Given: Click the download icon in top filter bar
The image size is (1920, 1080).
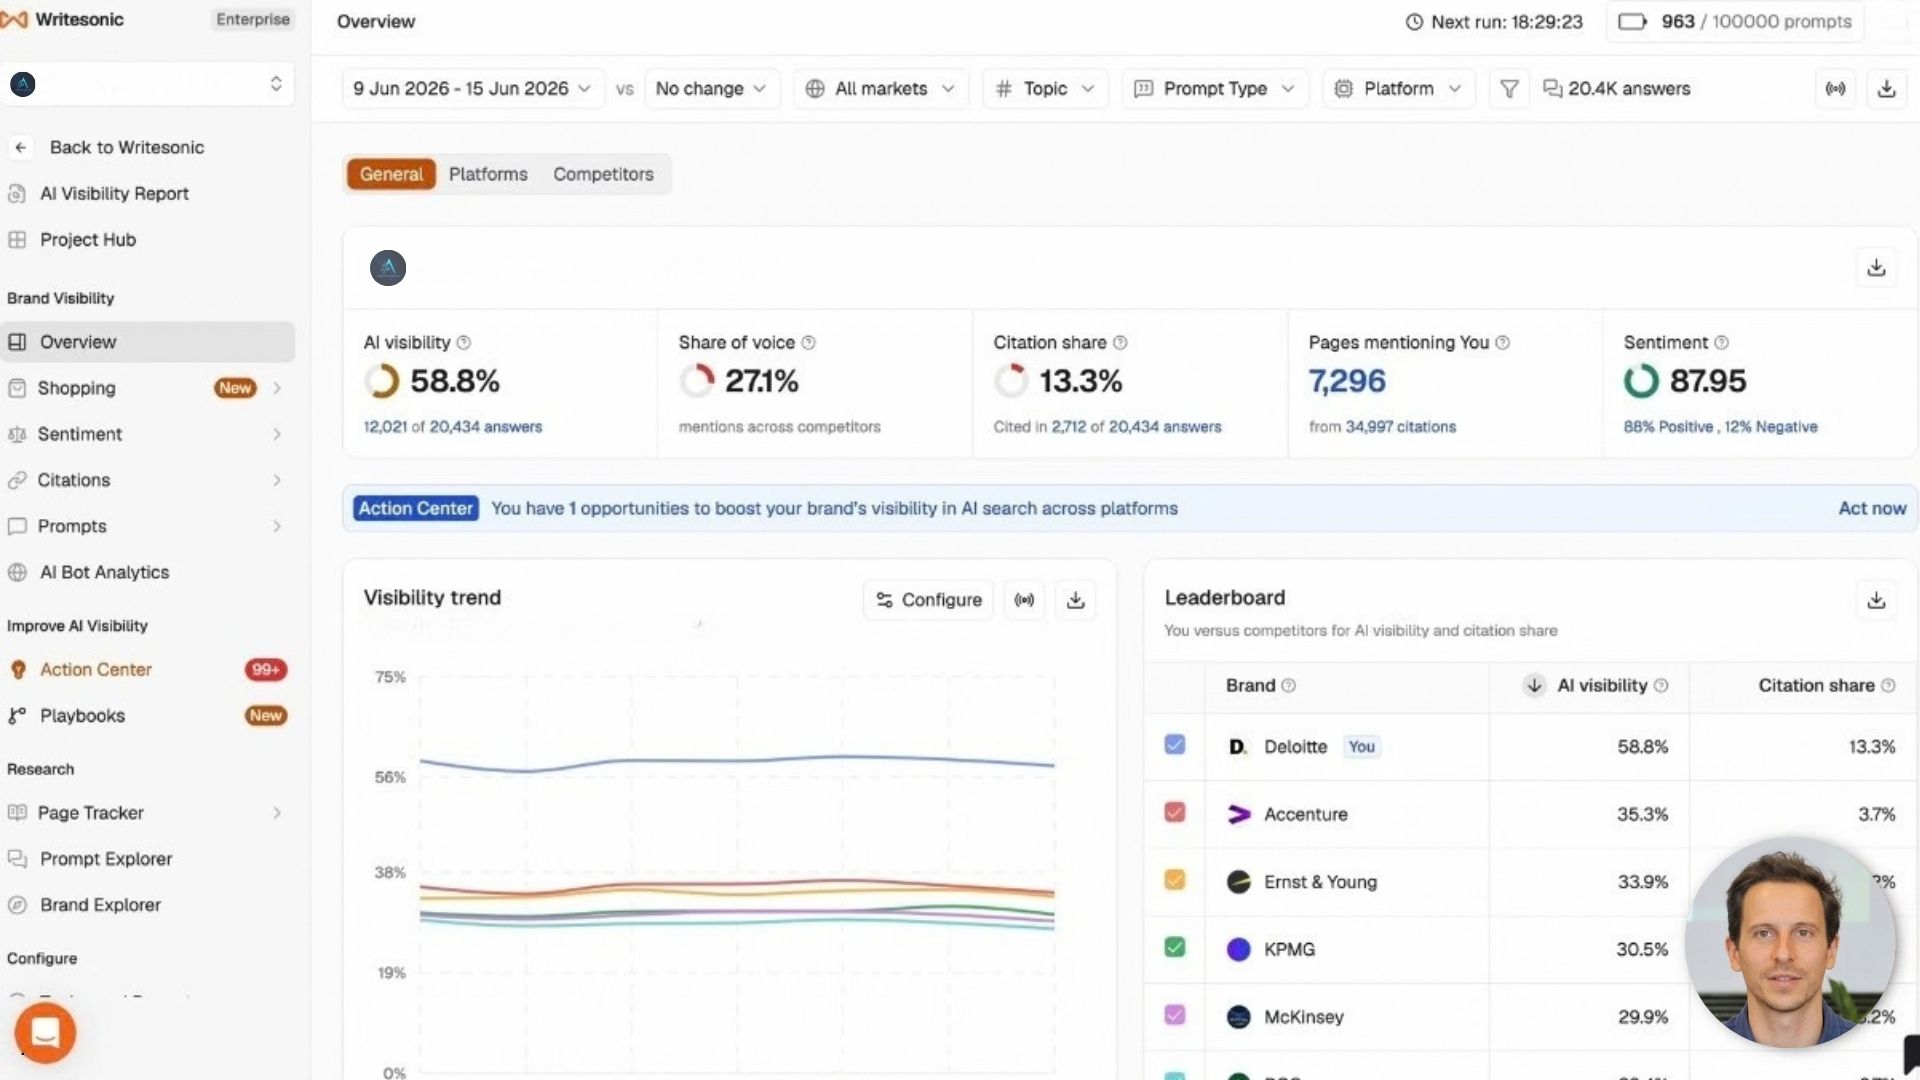Looking at the screenshot, I should tap(1886, 89).
